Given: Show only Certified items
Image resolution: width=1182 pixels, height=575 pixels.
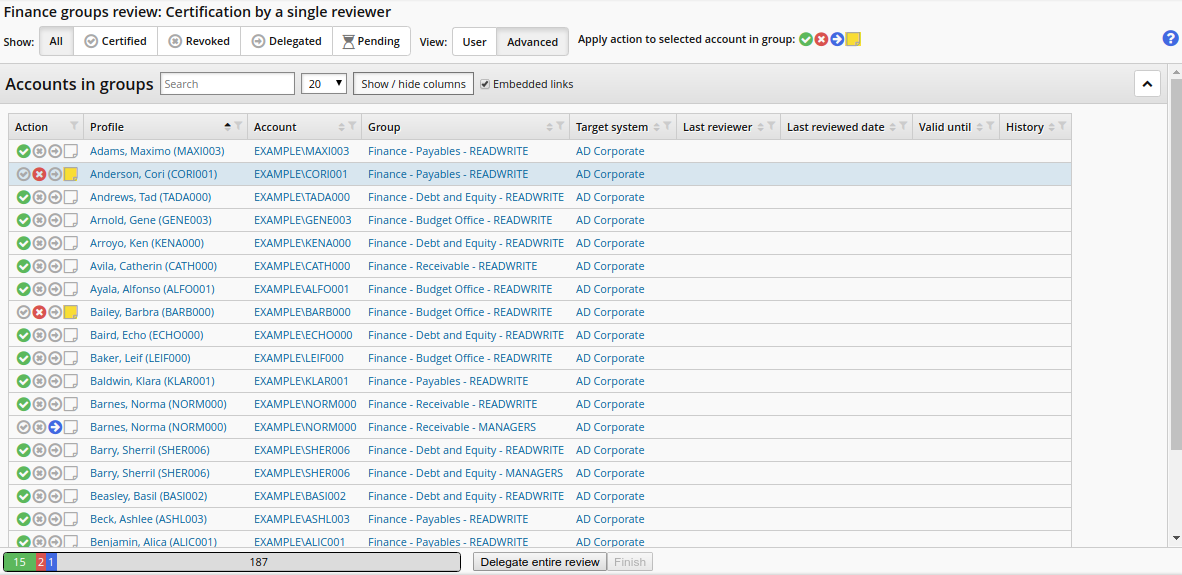Looking at the screenshot, I should (115, 41).
